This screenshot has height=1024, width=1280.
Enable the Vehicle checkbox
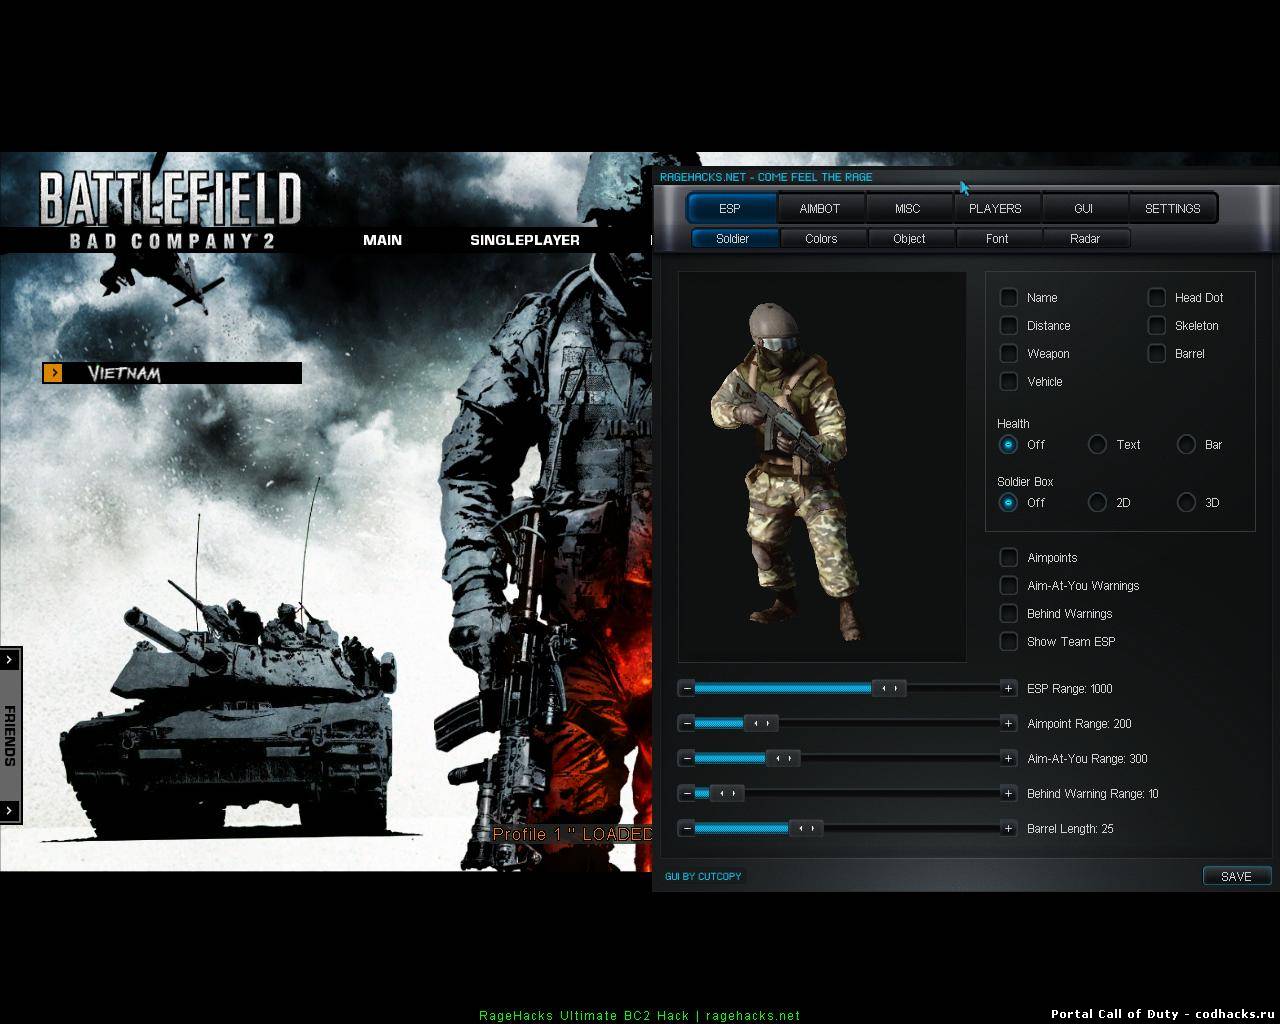click(x=1009, y=381)
